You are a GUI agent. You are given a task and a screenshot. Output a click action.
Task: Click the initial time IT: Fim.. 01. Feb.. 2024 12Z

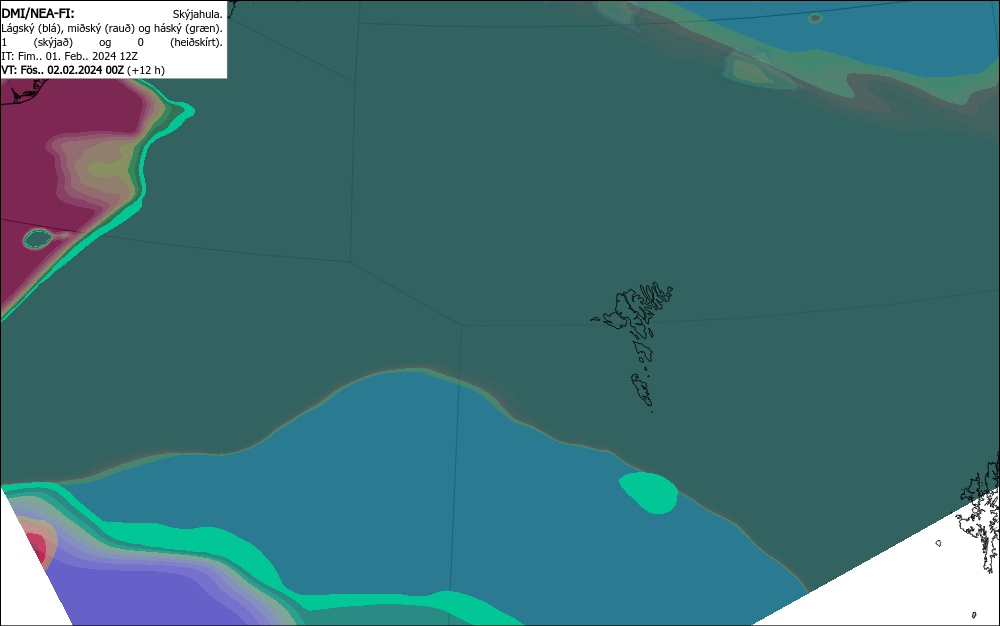coord(70,56)
